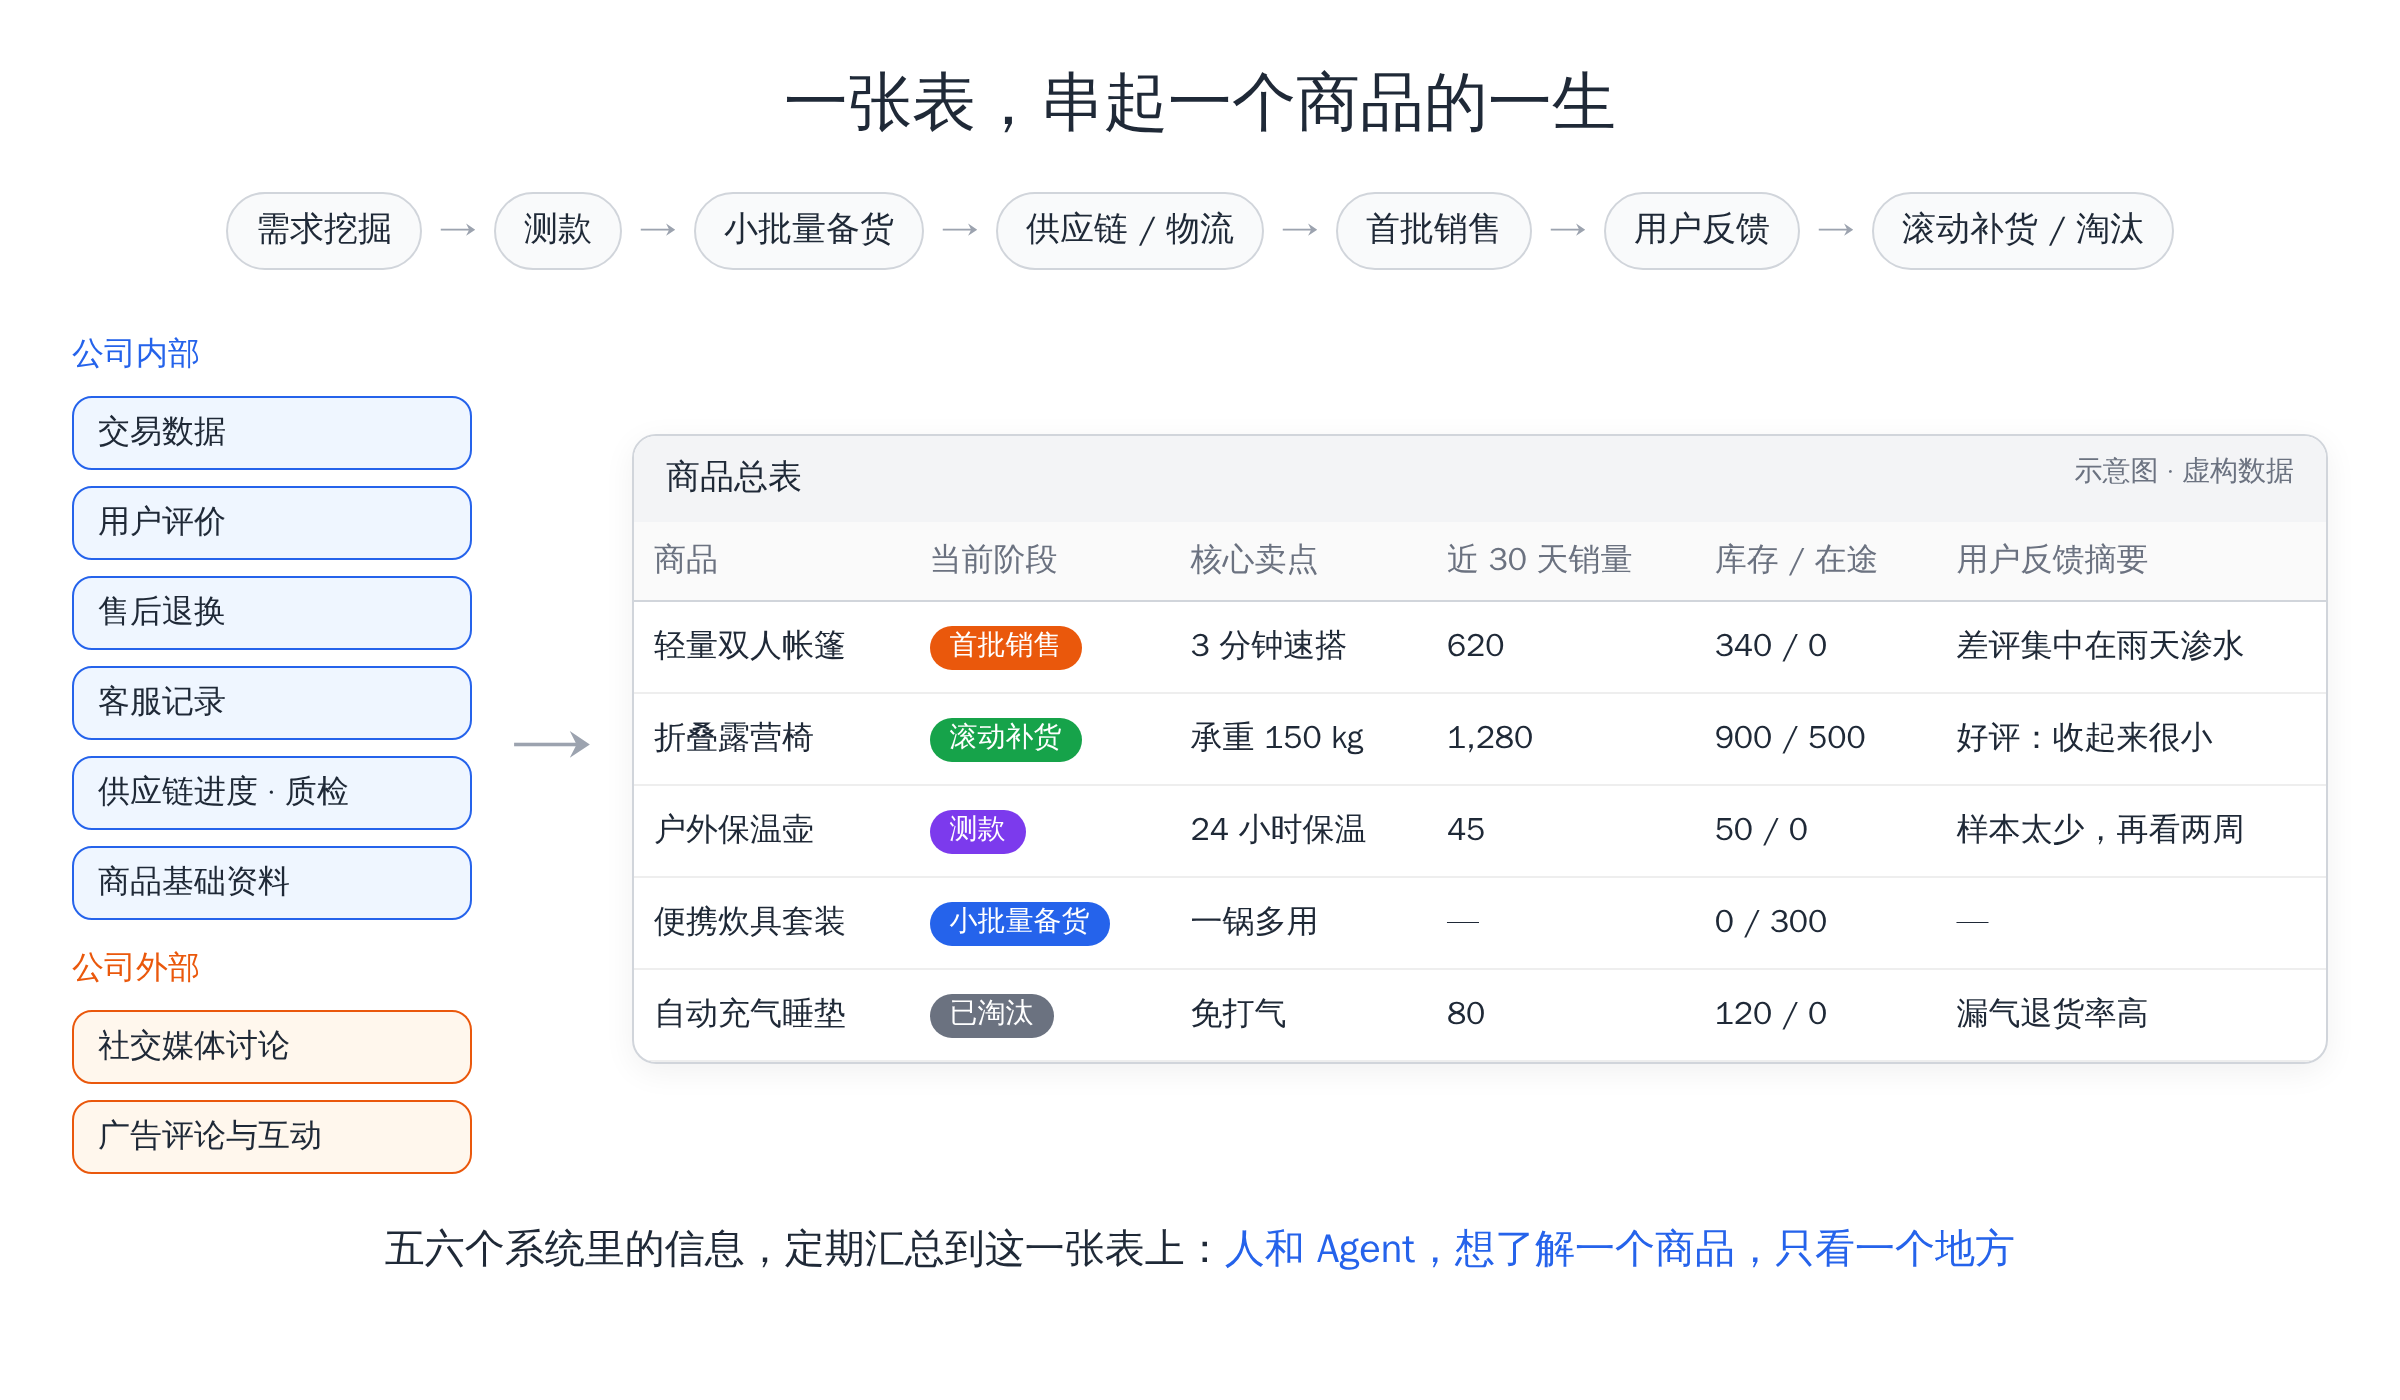Select the 轻量双人帐篷 product cell
Image resolution: width=2400 pixels, height=1400 pixels.
point(750,646)
